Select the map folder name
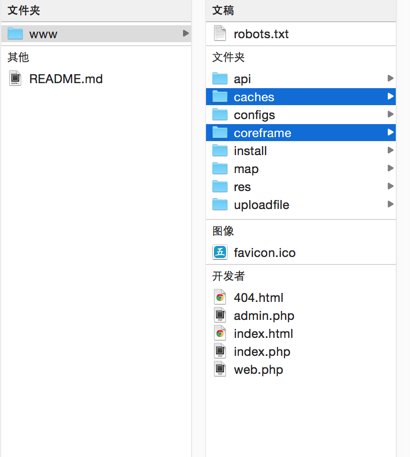The width and height of the screenshot is (410, 457). pyautogui.click(x=246, y=169)
